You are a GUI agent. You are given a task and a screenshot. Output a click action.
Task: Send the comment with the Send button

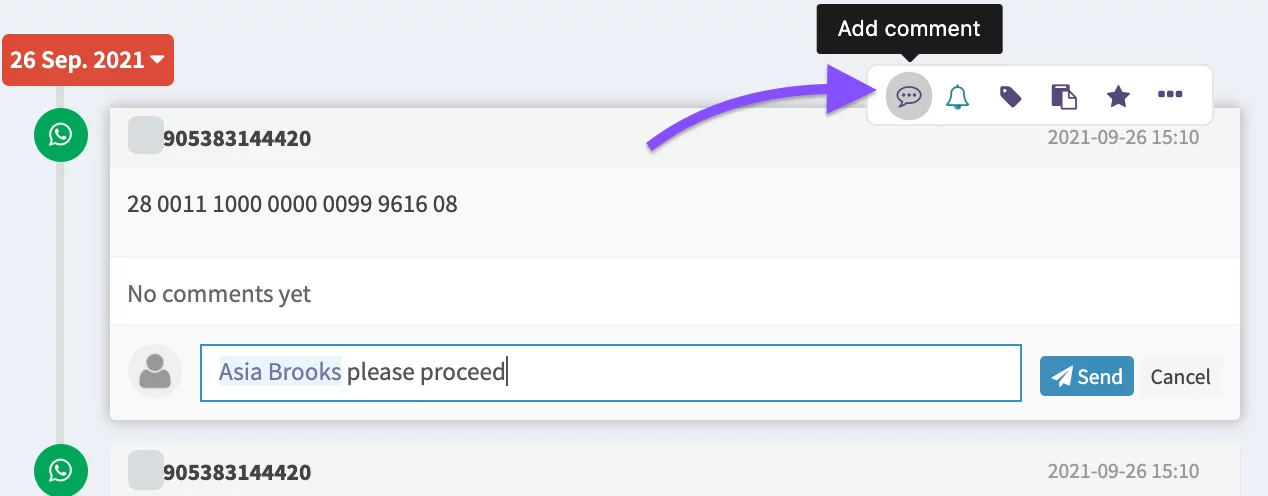point(1086,376)
